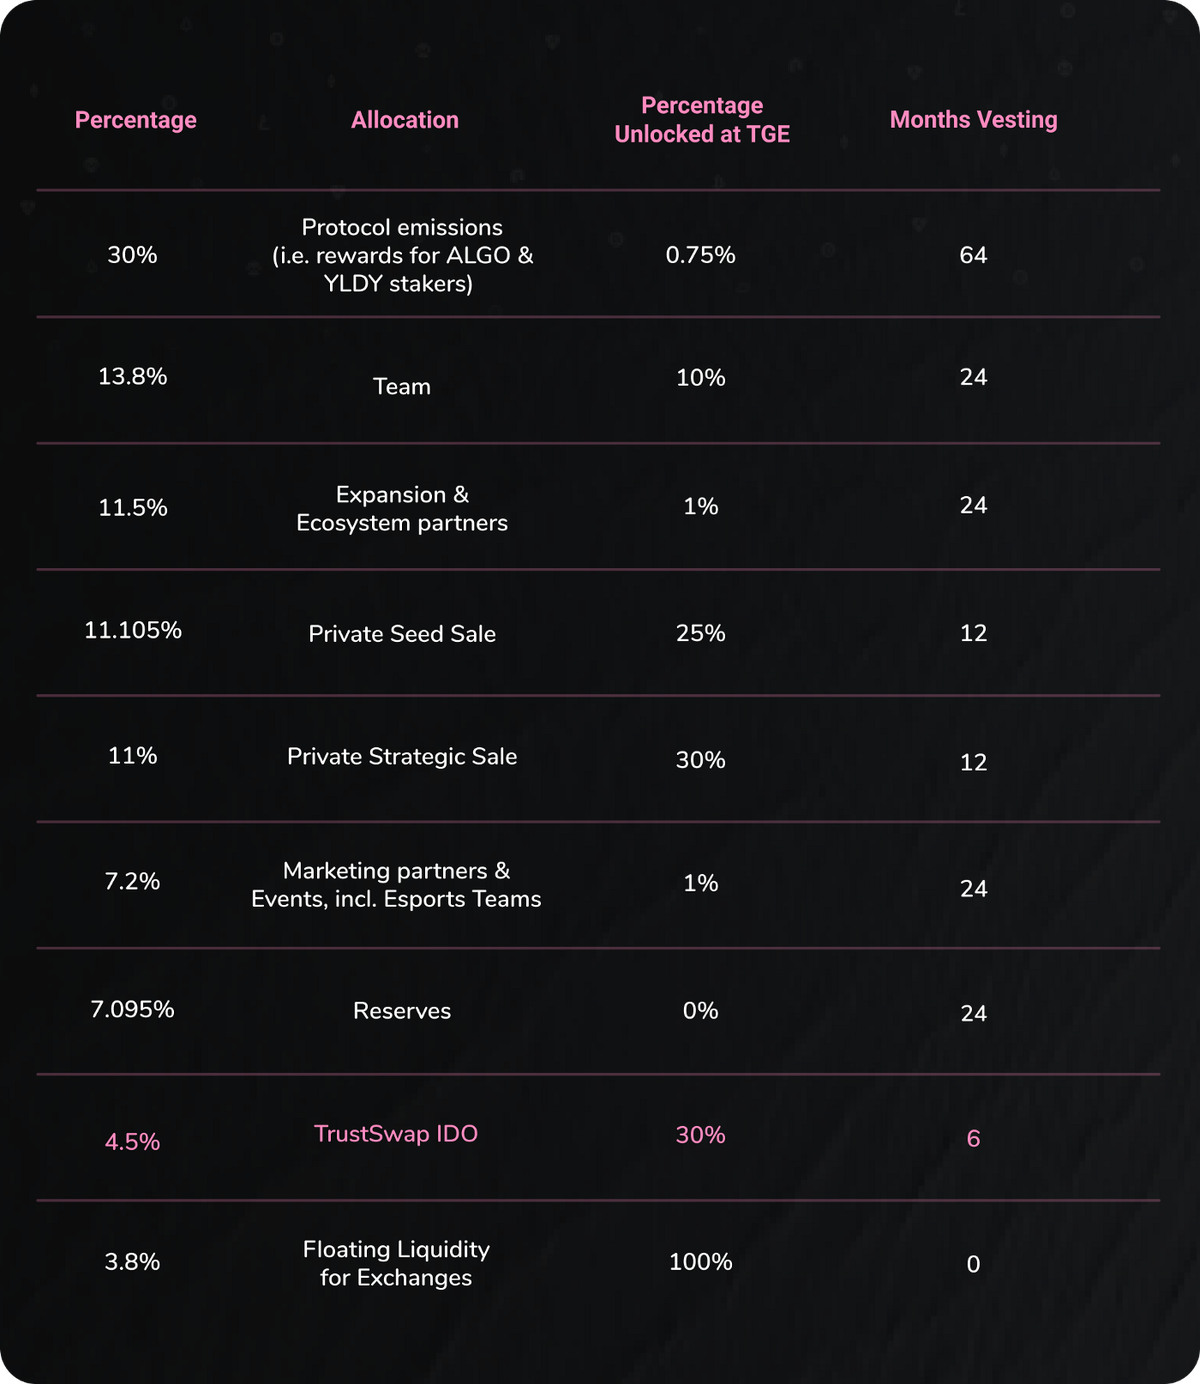The image size is (1200, 1384).
Task: Click the pink 6 months vesting value
Action: click(973, 1139)
